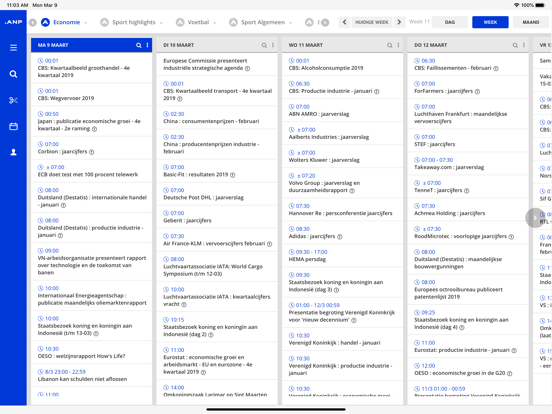Image resolution: width=552 pixels, height=414 pixels.
Task: Open ABN AMRO jaarverslag item
Action: tap(343, 110)
